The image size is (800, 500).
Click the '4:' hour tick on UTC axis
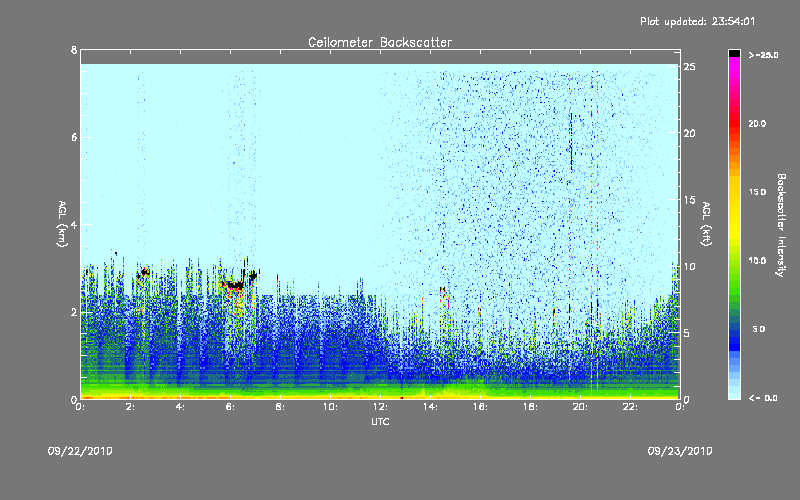pos(181,407)
